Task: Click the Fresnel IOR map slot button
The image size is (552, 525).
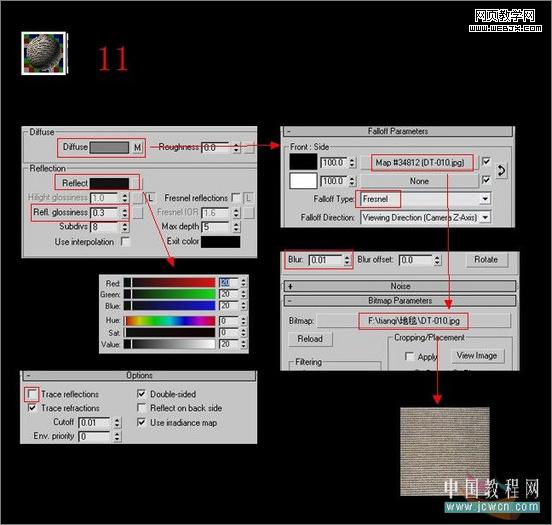Action: pos(249,213)
